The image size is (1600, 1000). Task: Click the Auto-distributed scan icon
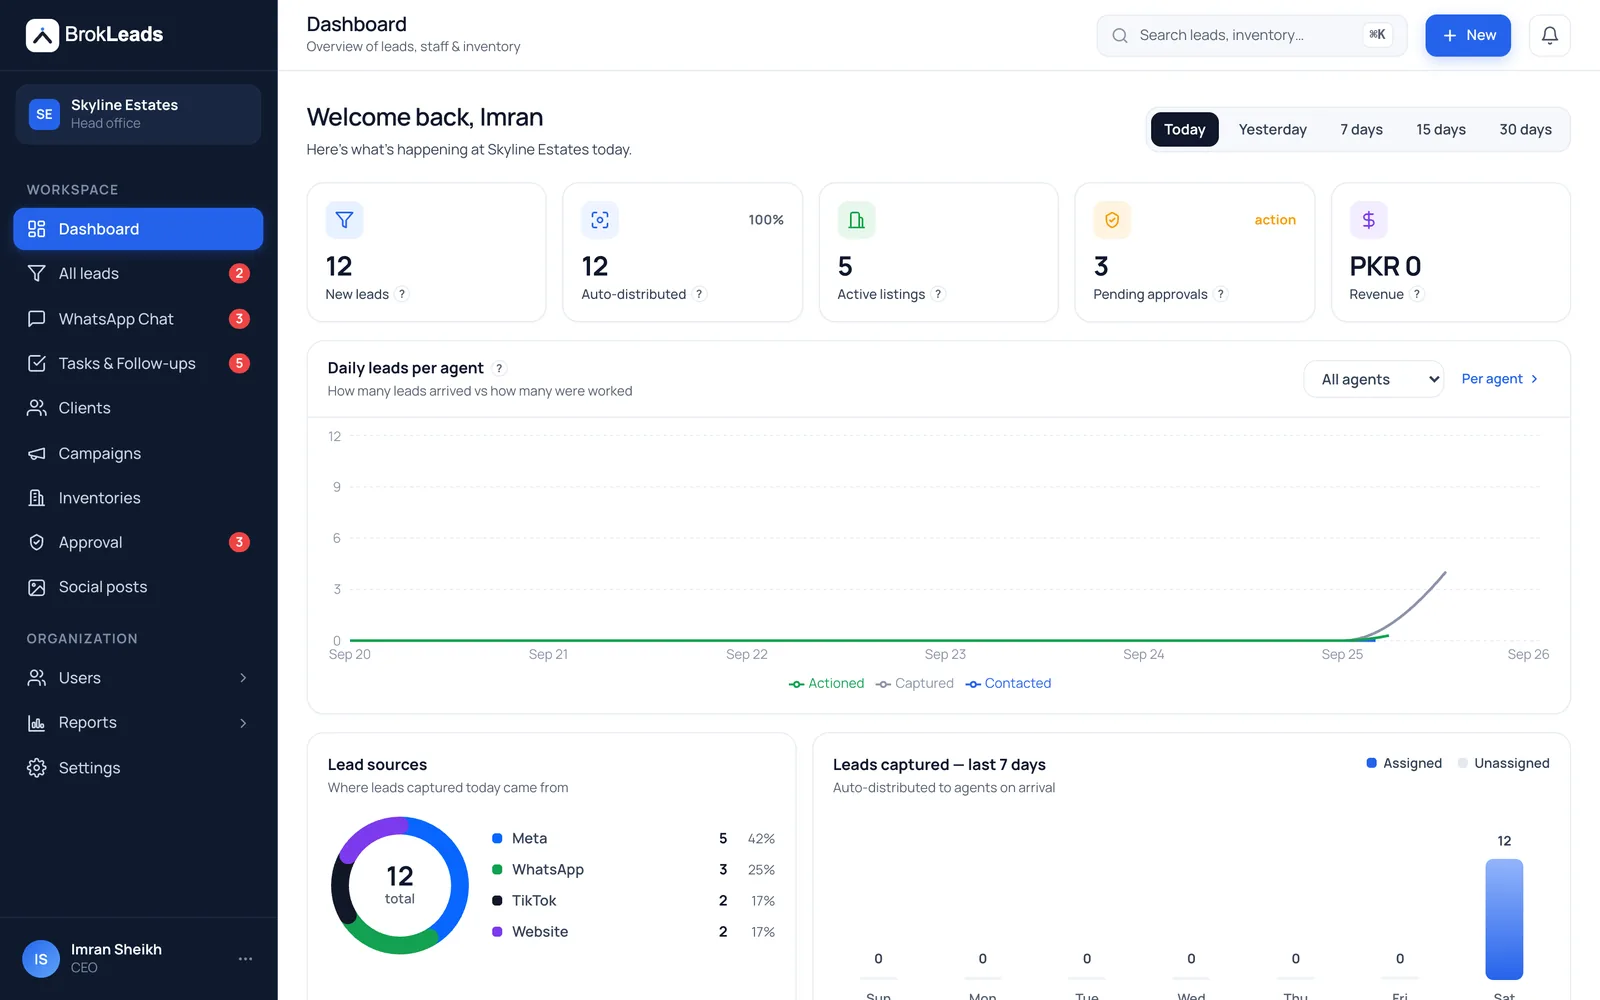coord(600,220)
